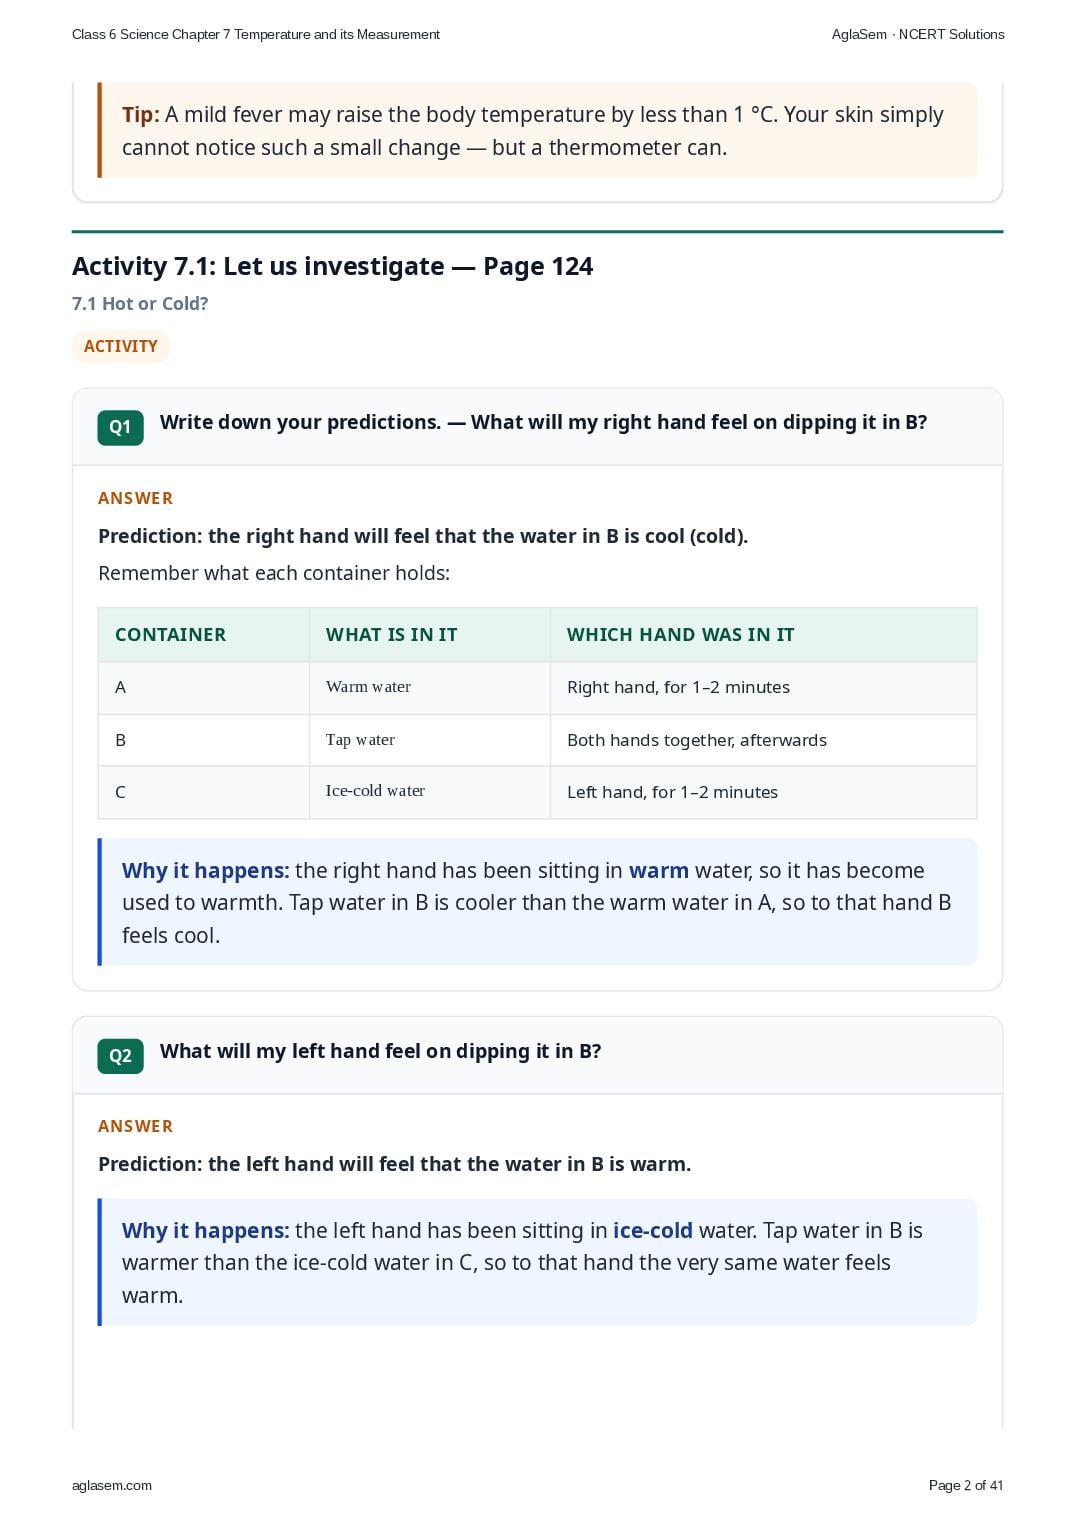Viewport: 1076px width, 1522px height.
Task: Click the Activity 7.1 Let us investigate heading
Action: pyautogui.click(x=332, y=266)
